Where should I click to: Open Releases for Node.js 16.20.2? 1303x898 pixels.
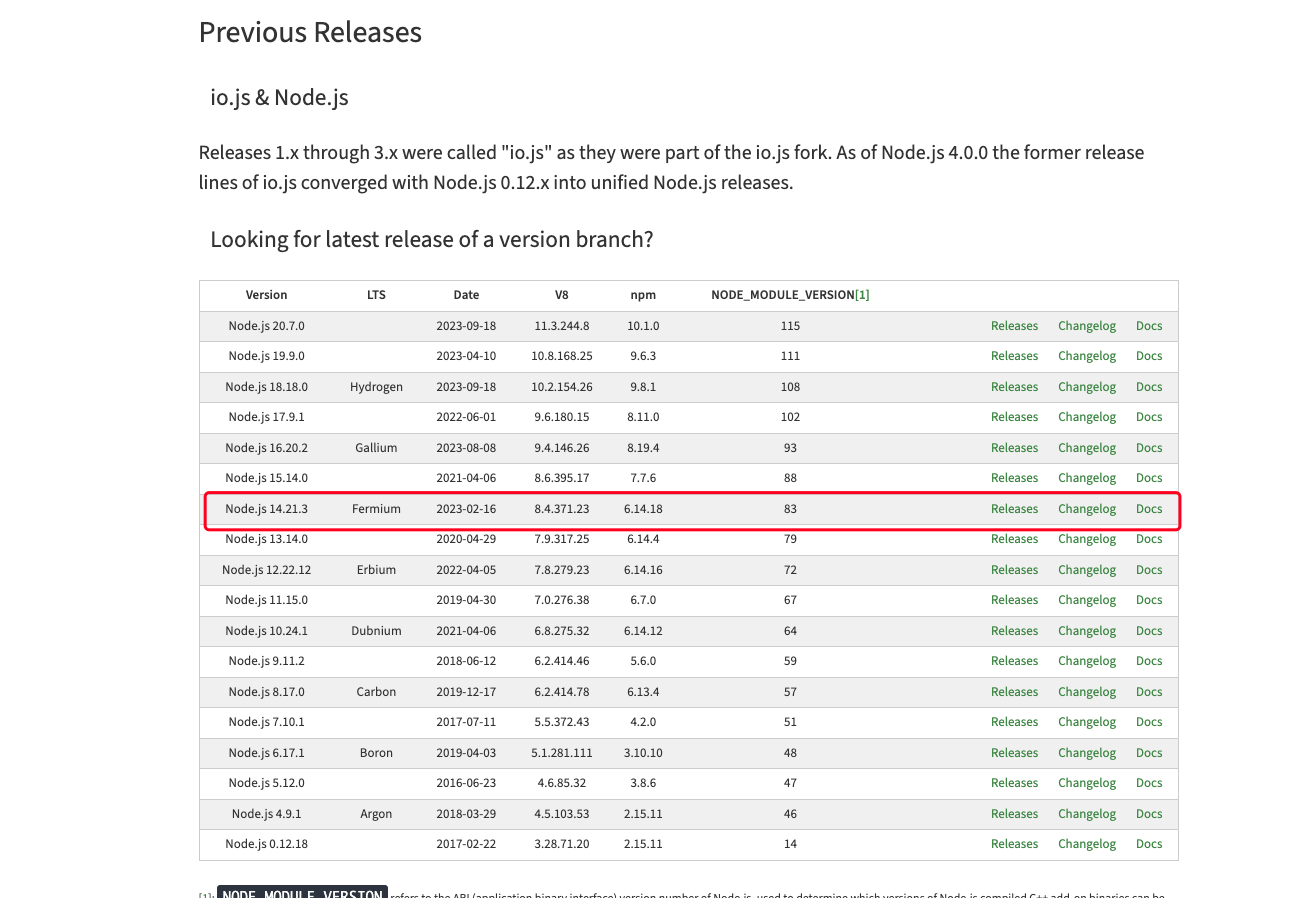coord(1014,448)
